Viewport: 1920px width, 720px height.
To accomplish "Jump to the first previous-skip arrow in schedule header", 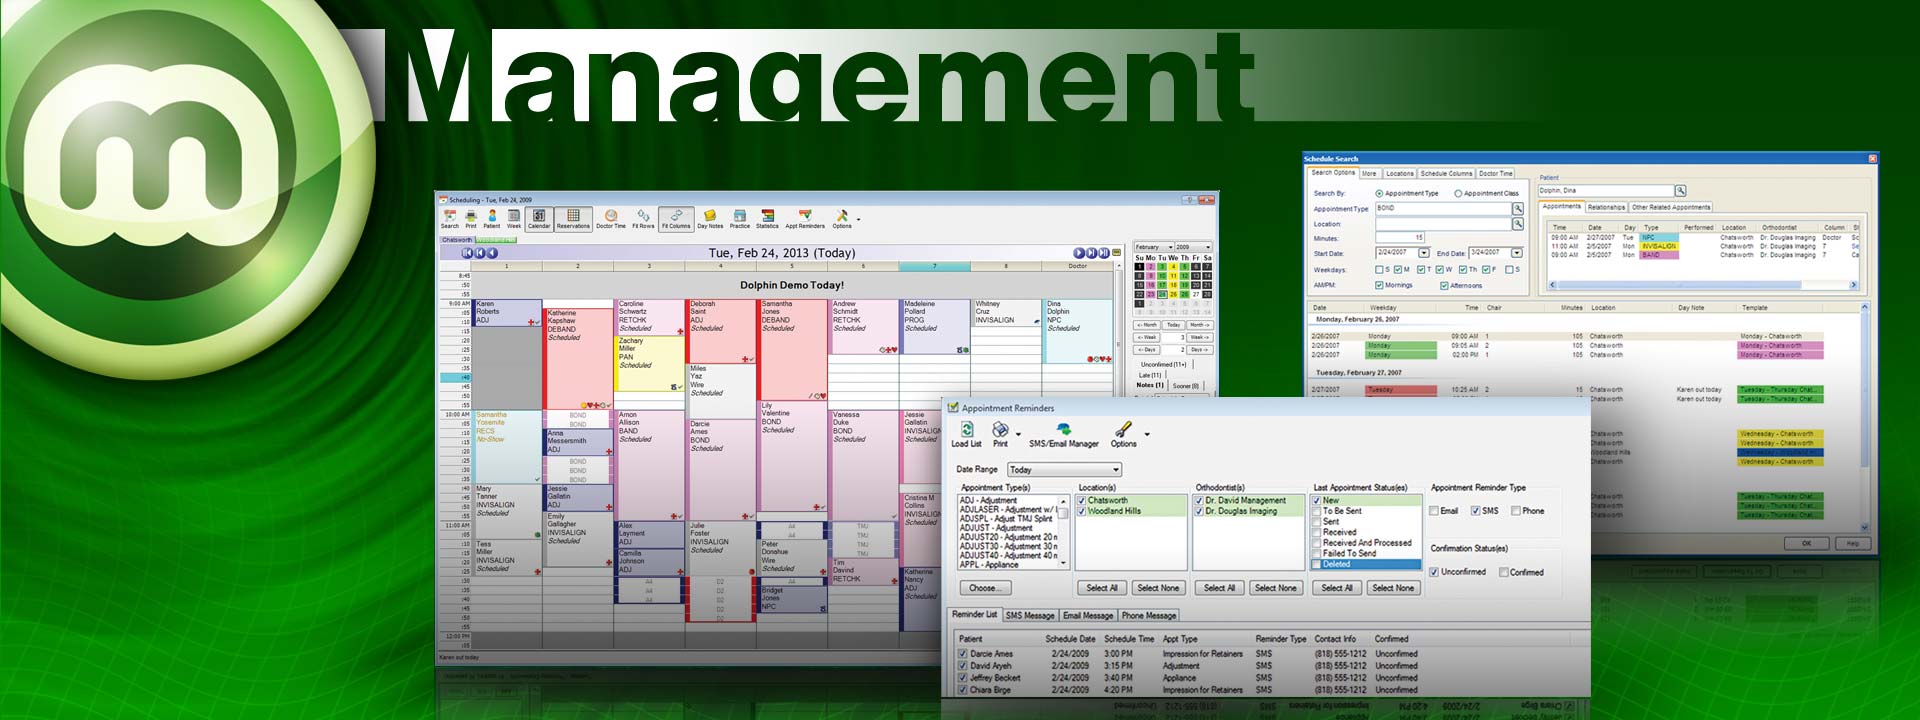I will tap(468, 253).
